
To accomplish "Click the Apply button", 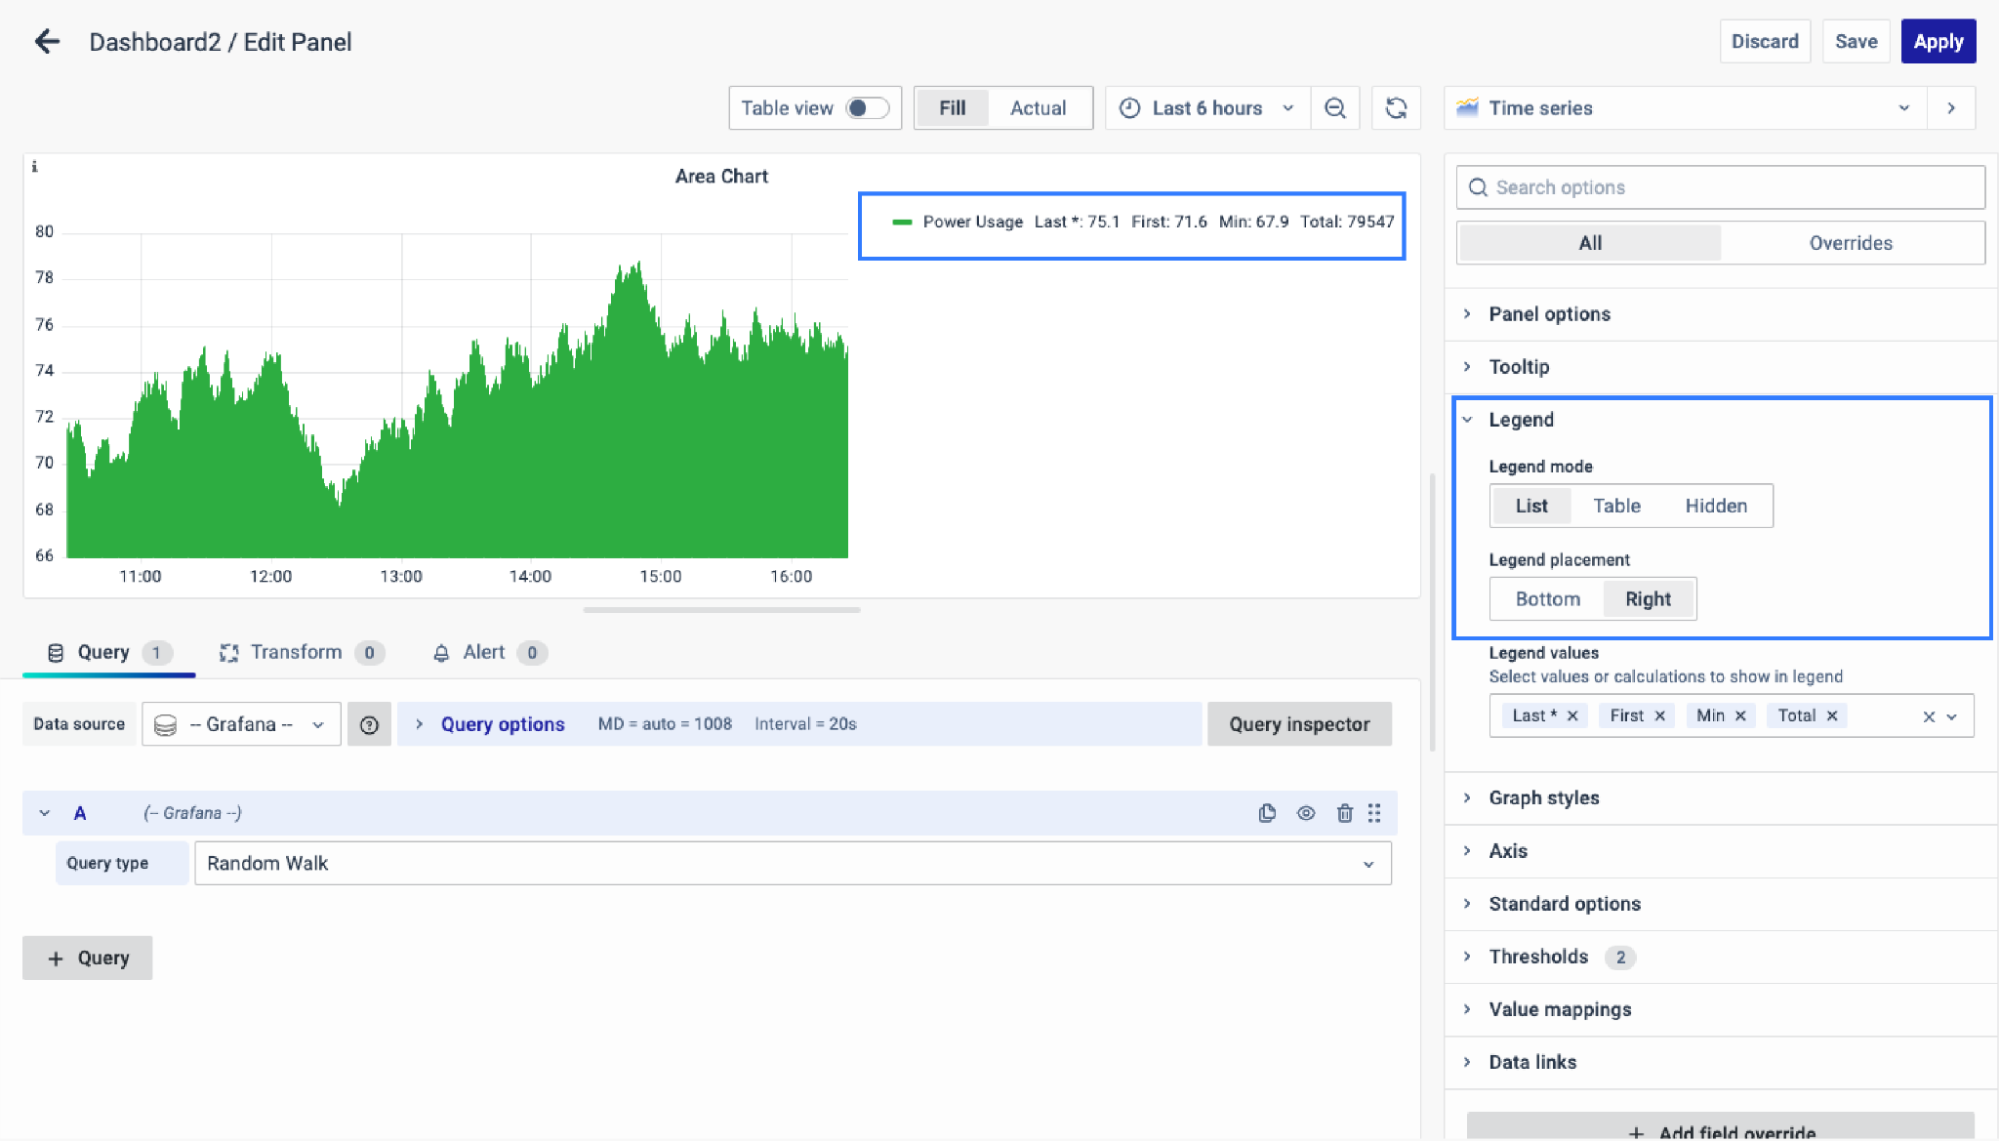I will 1938,41.
